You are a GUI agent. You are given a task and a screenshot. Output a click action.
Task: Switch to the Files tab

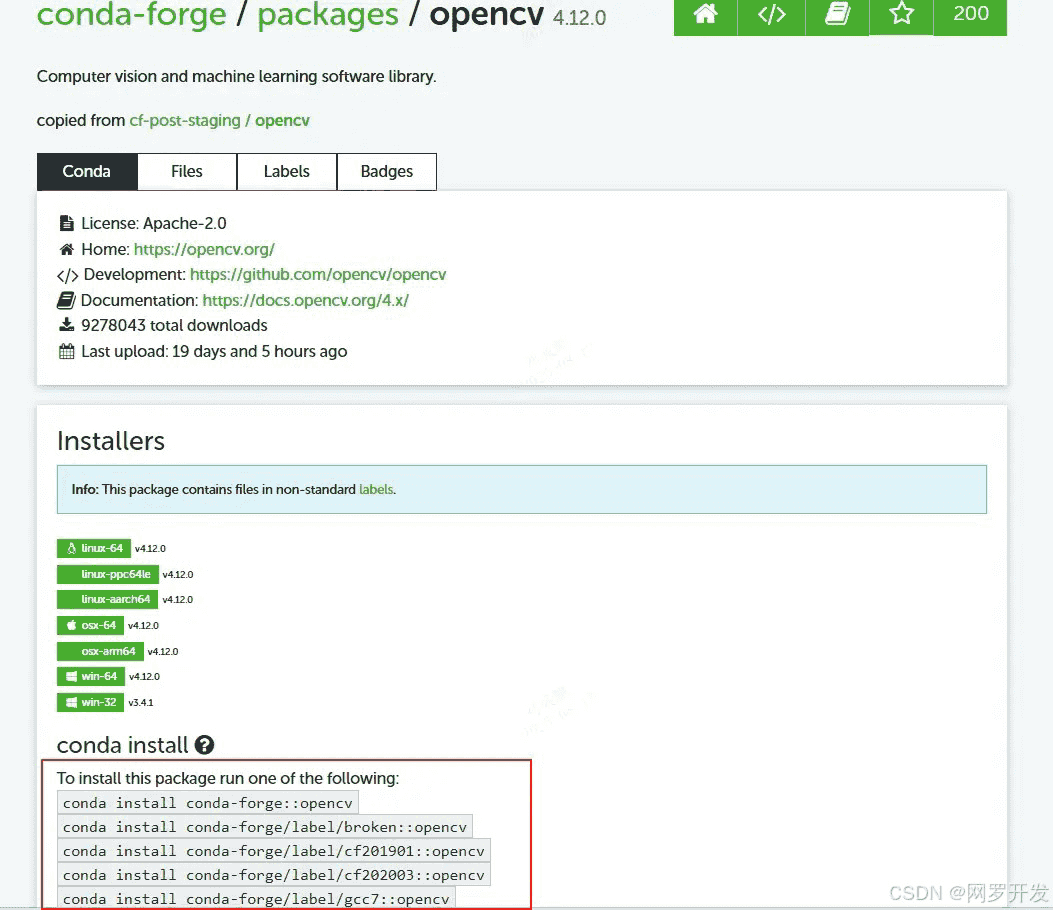click(187, 171)
